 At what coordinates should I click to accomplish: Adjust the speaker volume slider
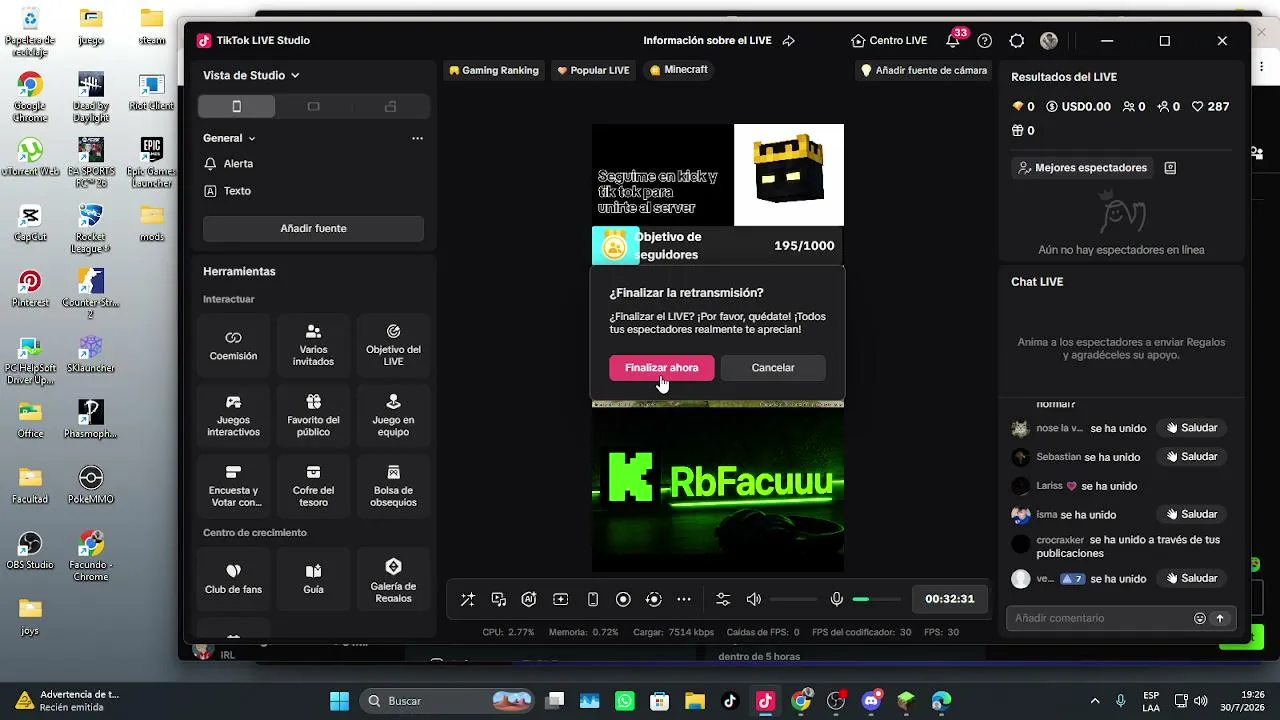tap(794, 599)
